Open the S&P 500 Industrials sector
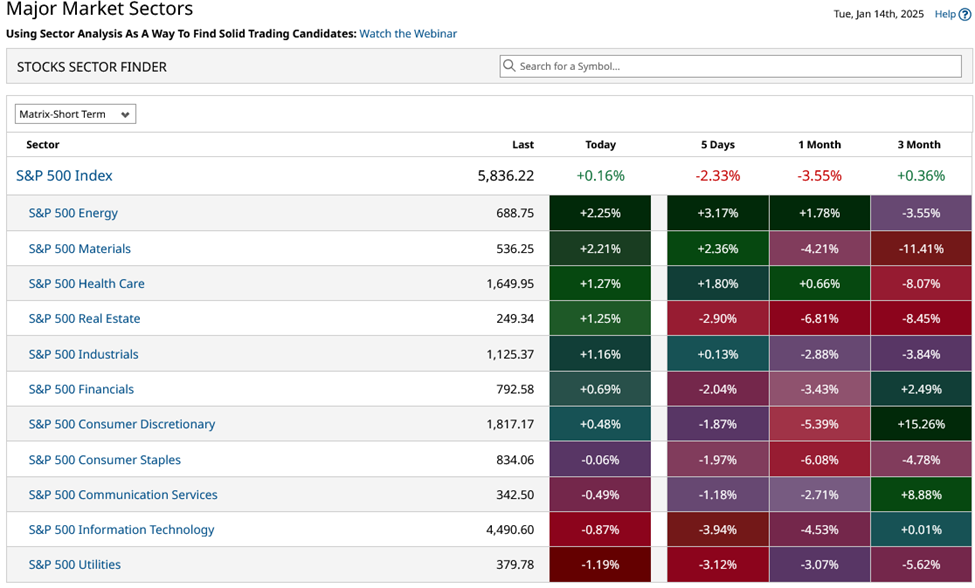975x588 pixels. point(82,354)
